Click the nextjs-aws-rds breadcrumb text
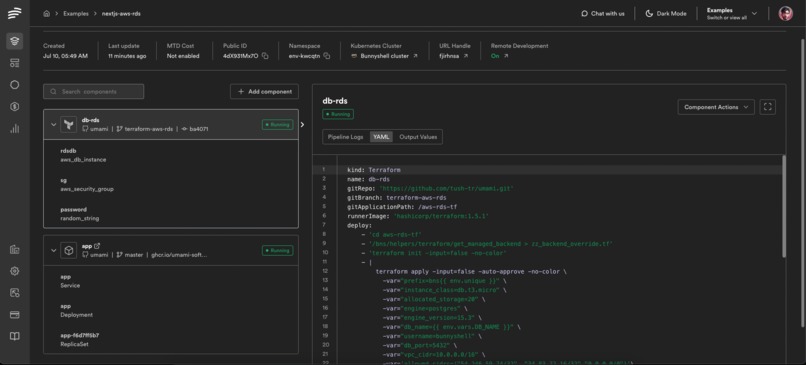This screenshot has height=365, width=806. point(121,14)
